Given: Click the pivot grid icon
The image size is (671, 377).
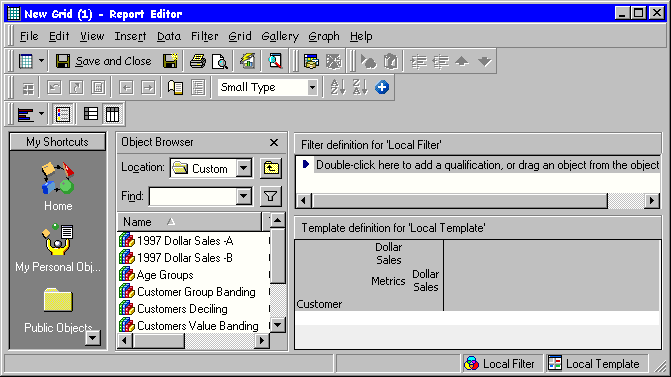Looking at the screenshot, I should click(28, 88).
